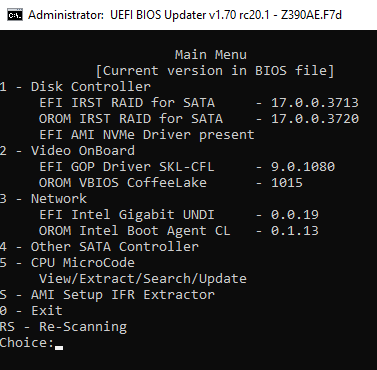Screen dimensions: 377x370
Task: Click the Re-Scanning menu entry
Action: click(63, 327)
